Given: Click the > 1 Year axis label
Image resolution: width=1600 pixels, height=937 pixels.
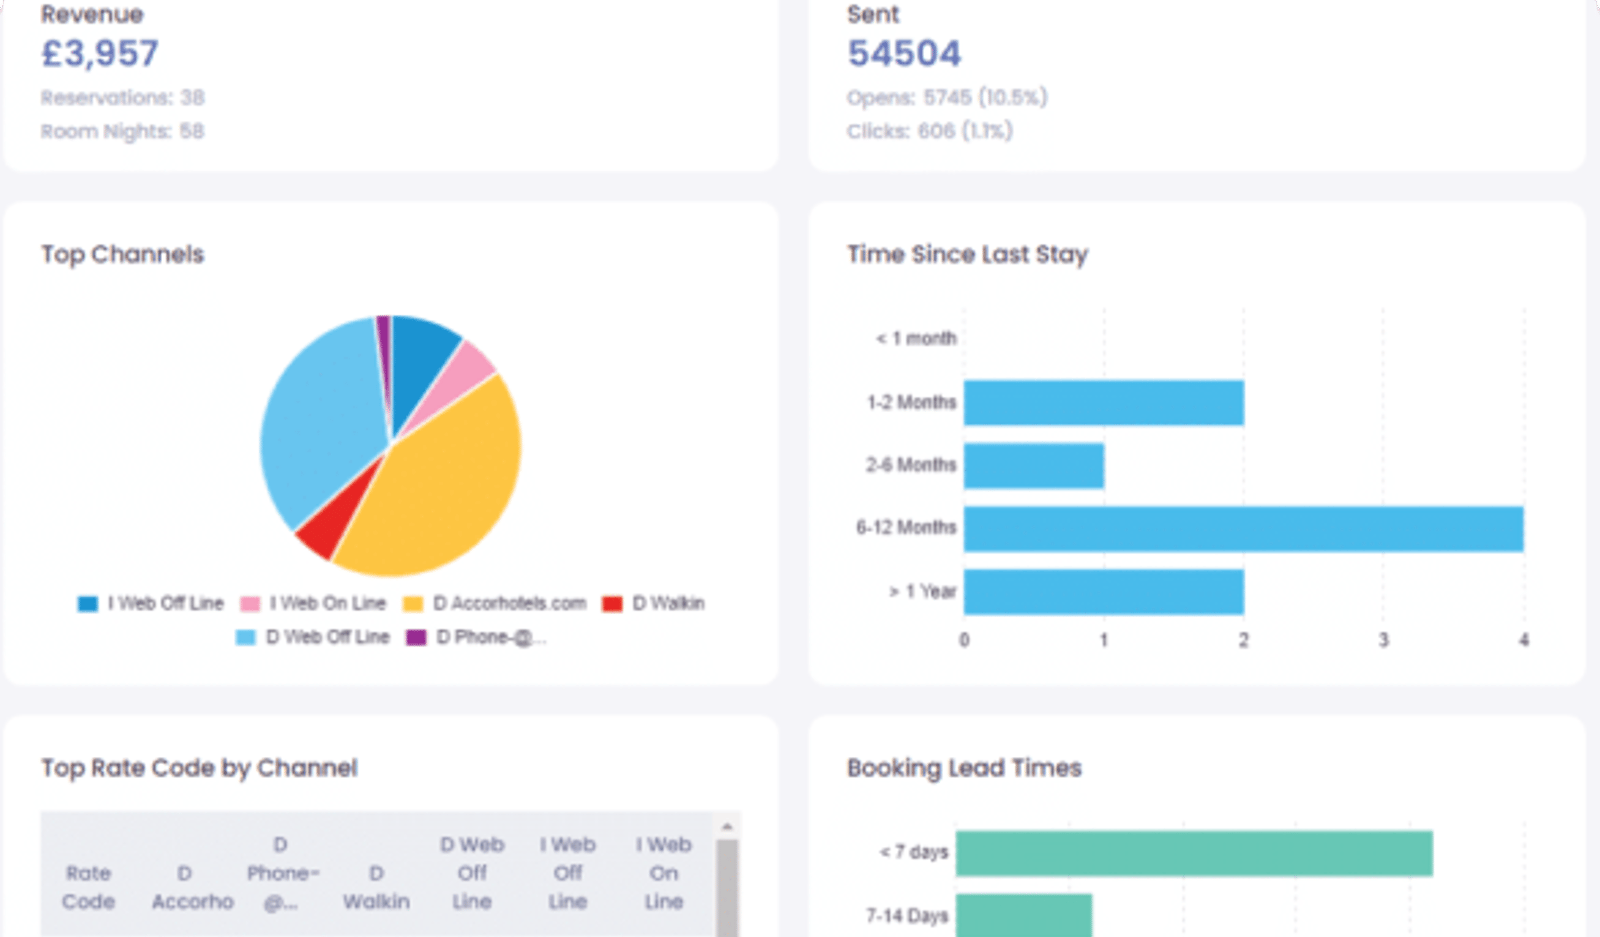Looking at the screenshot, I should click(923, 592).
